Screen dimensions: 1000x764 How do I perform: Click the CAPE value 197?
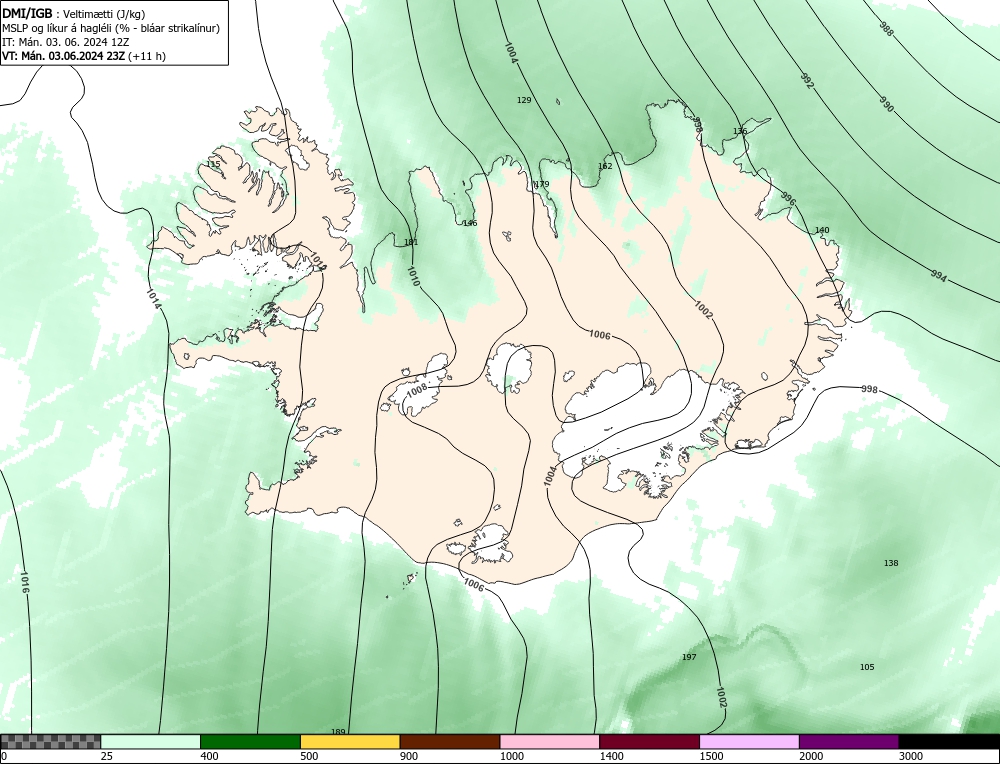tap(689, 657)
